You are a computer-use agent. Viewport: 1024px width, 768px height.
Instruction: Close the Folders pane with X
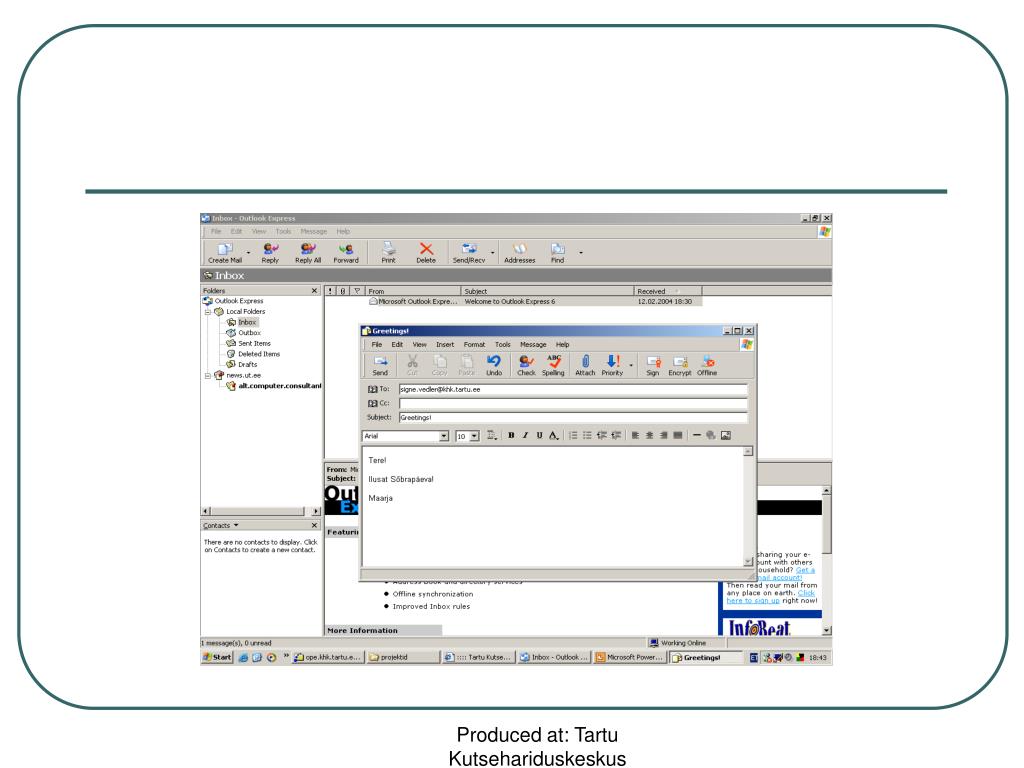coord(314,291)
